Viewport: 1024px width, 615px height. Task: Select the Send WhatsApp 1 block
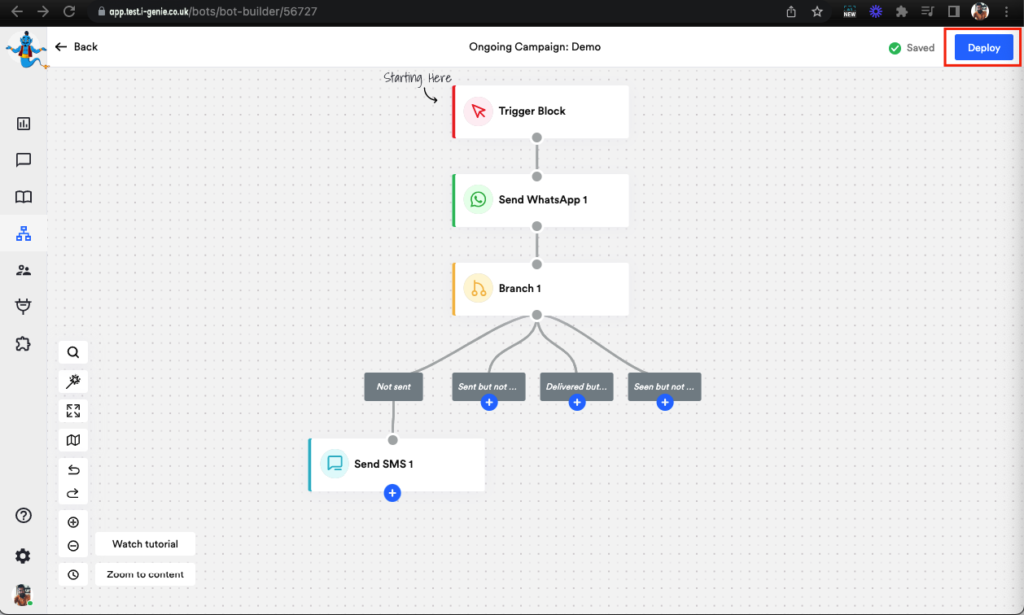click(541, 200)
